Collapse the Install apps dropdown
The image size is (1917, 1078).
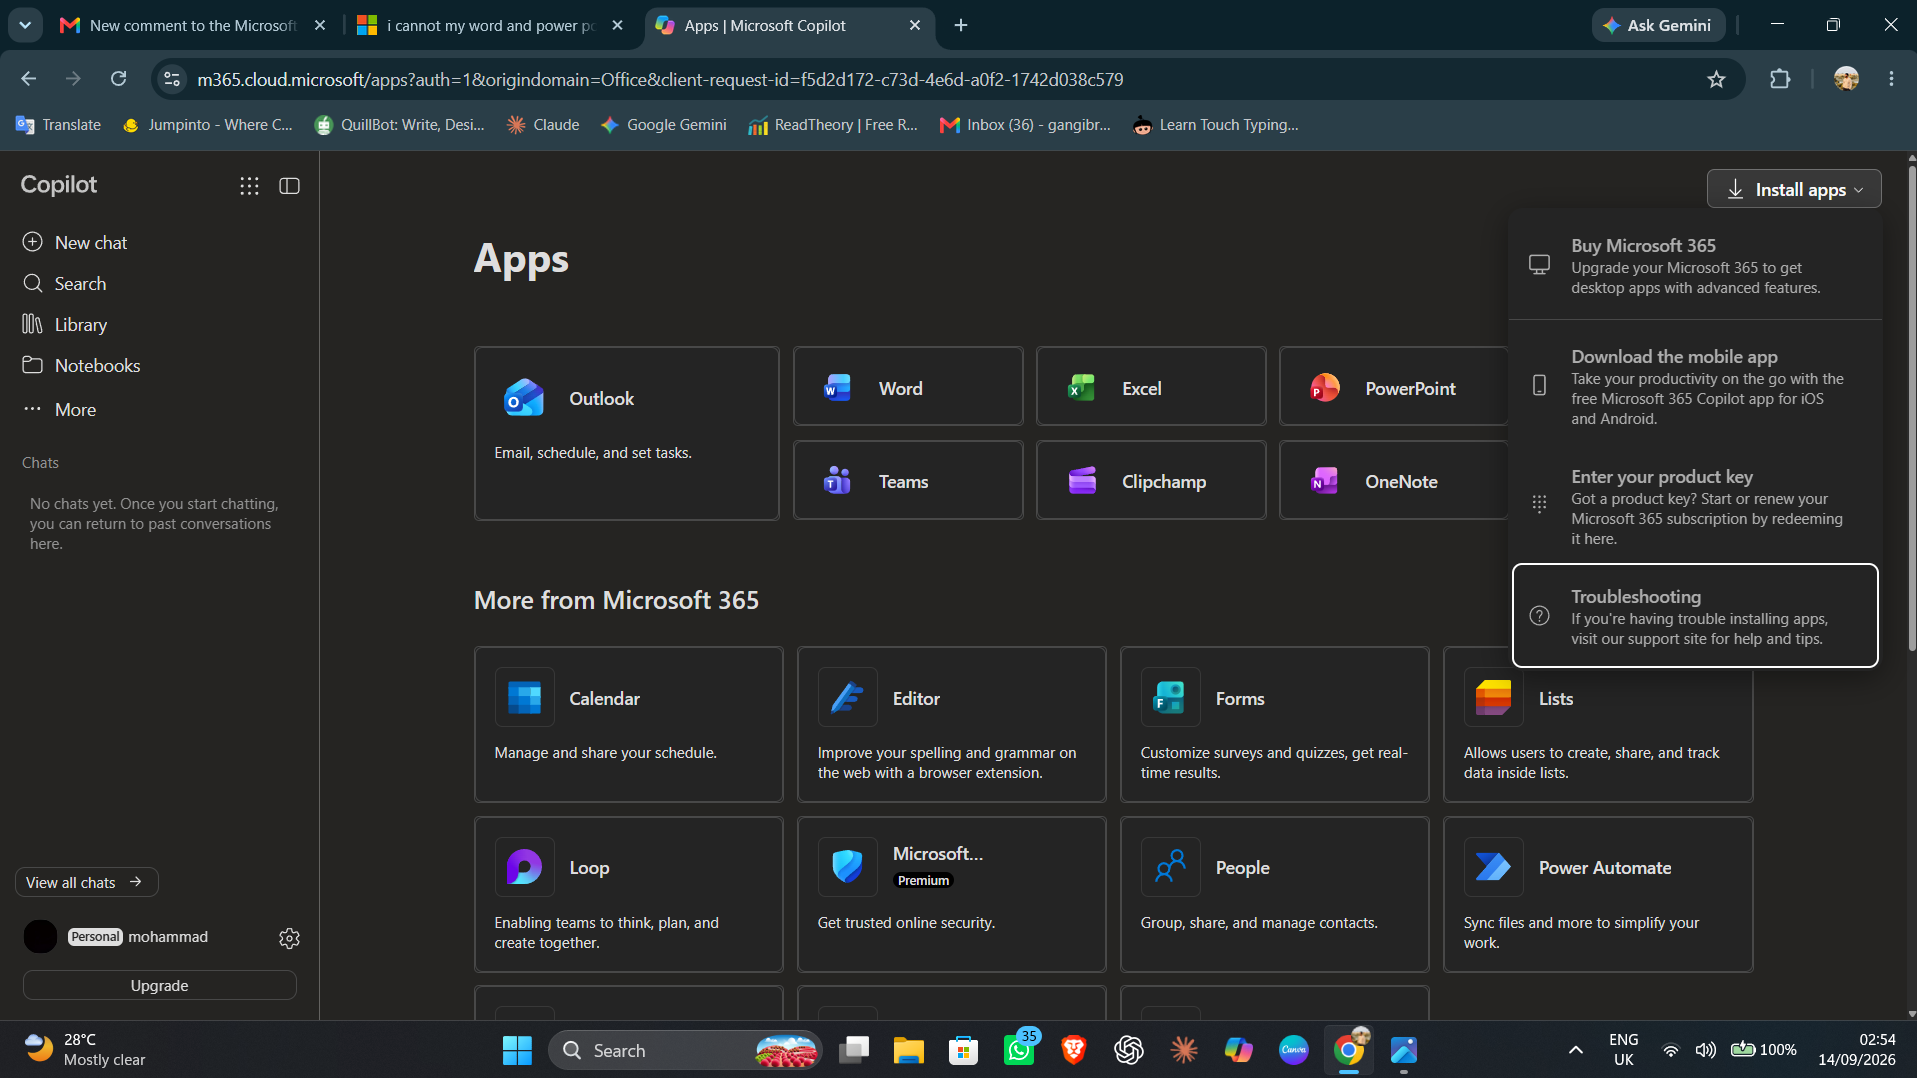click(x=1794, y=189)
